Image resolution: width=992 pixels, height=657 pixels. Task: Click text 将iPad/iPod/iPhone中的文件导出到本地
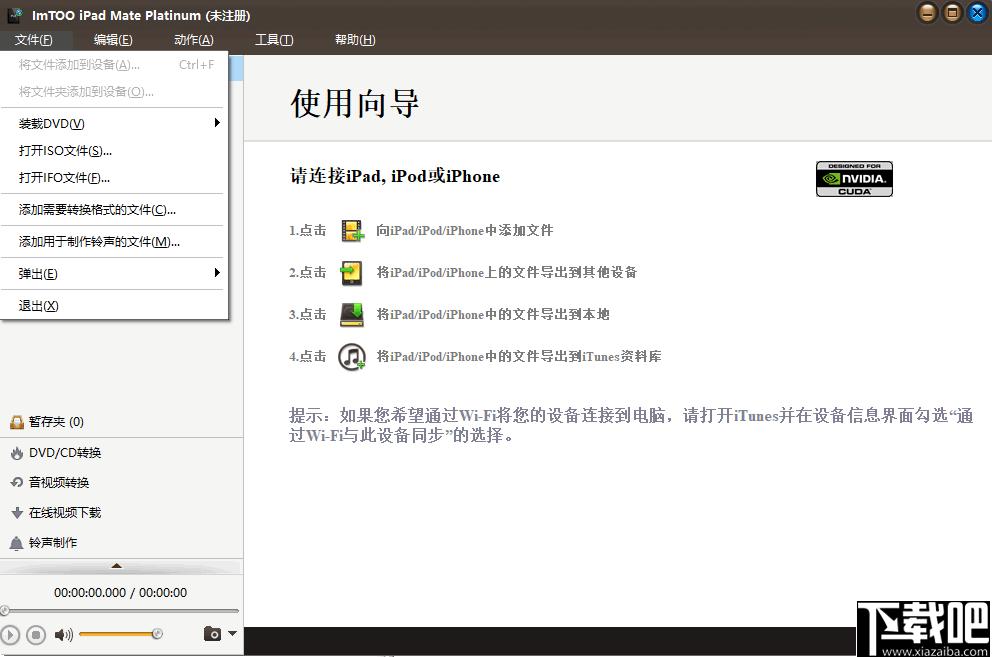pos(493,315)
